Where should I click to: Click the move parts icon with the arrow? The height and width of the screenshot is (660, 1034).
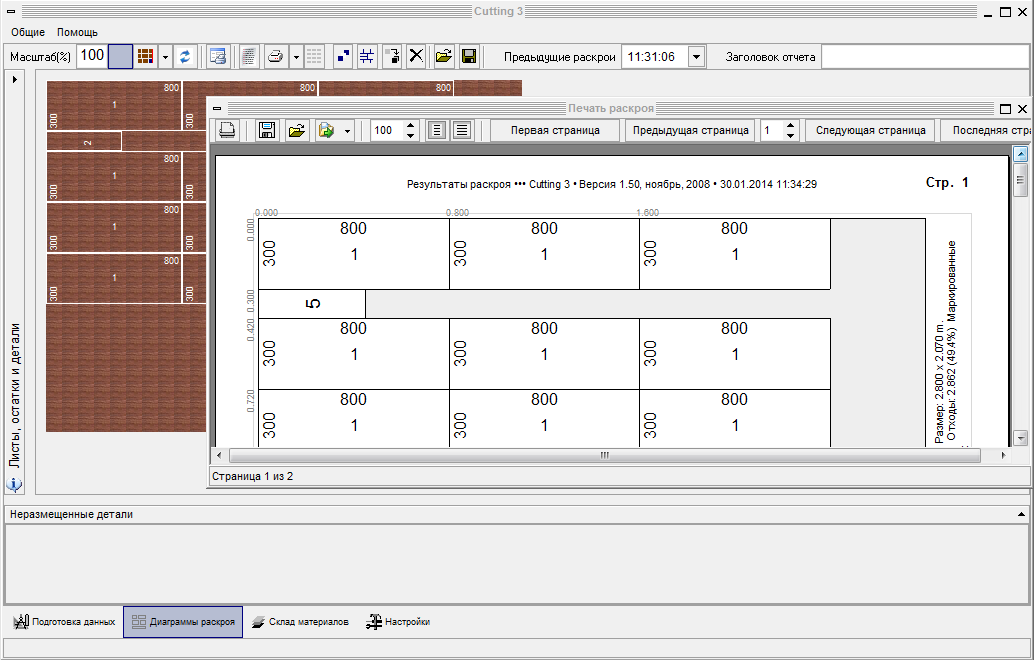click(x=392, y=57)
